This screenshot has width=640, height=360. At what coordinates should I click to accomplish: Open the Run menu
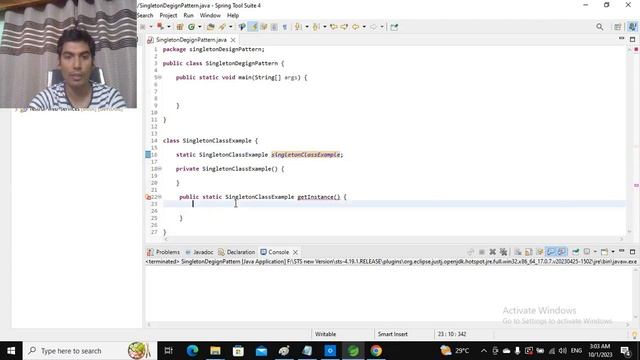(x=188, y=16)
